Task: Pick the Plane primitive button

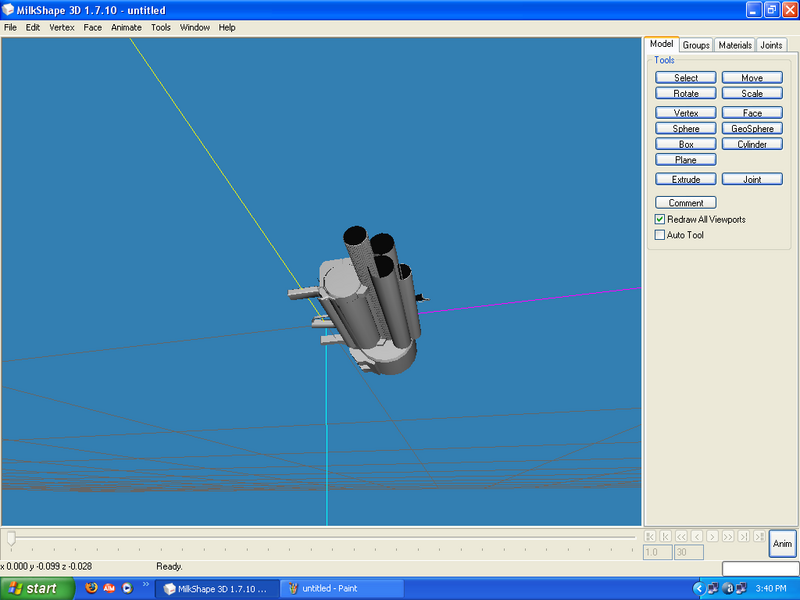Action: click(x=686, y=160)
